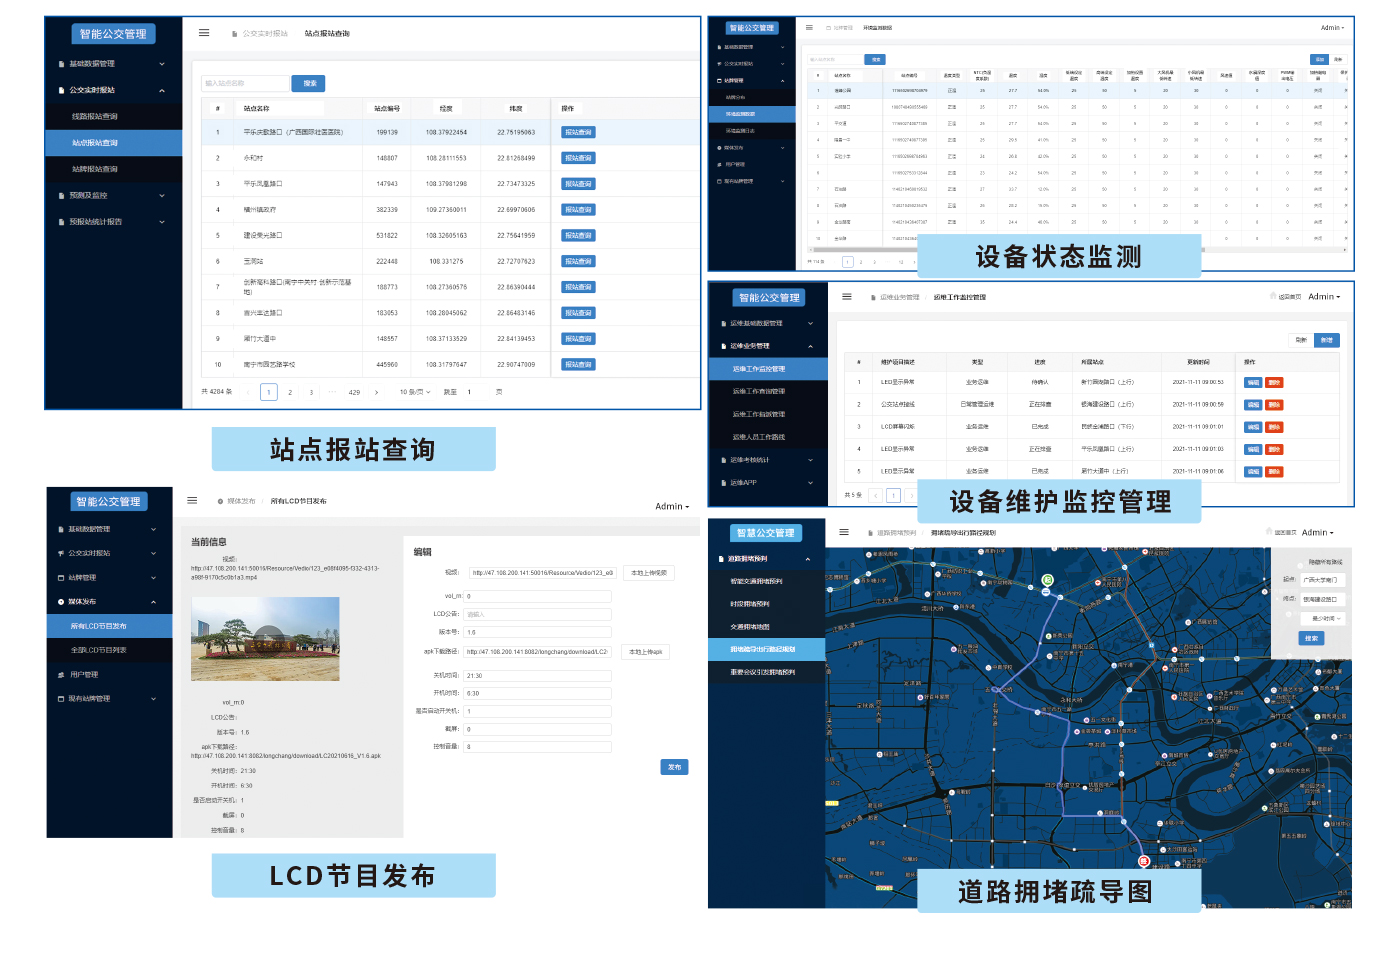Click hamburger menu icon in 站点报站查询 panel
The height and width of the screenshot is (955, 1400).
(x=204, y=33)
